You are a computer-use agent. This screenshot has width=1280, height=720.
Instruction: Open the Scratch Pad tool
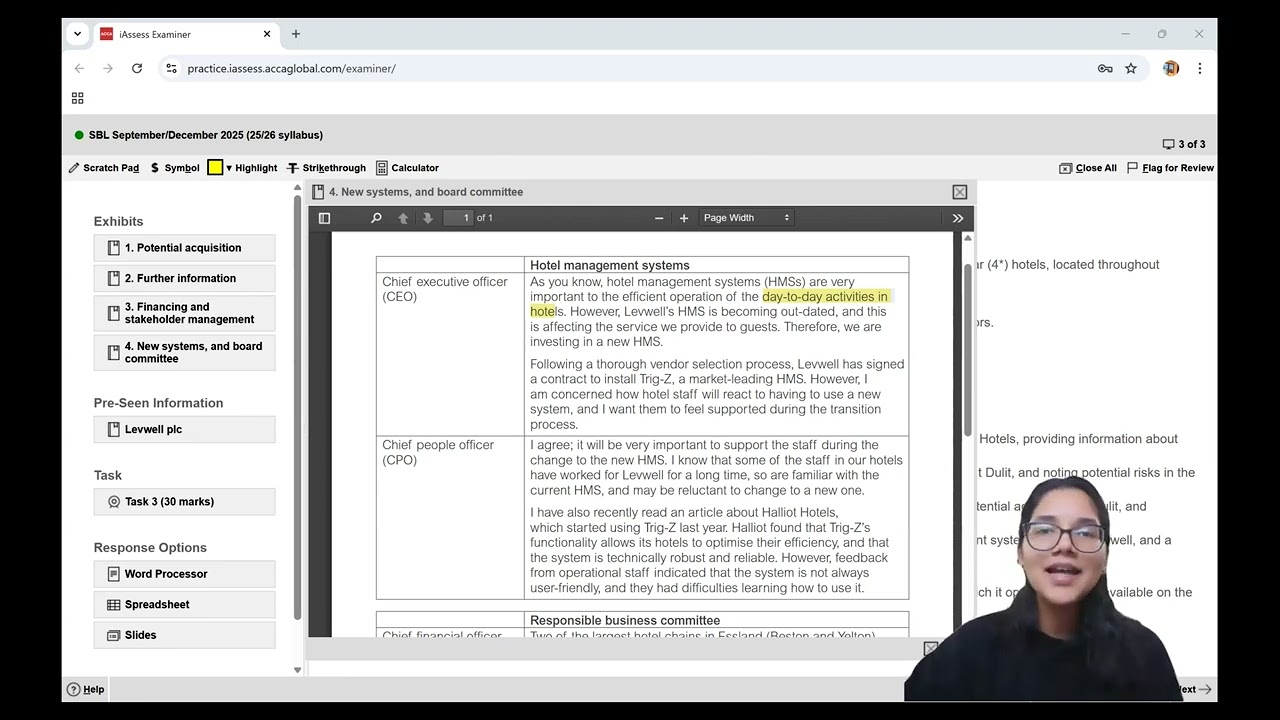104,168
